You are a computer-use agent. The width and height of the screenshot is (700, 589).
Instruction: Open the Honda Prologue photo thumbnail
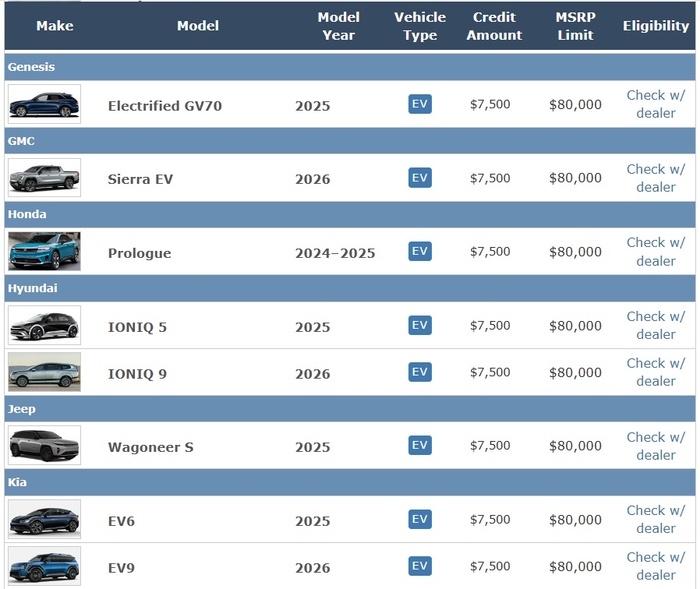[44, 251]
